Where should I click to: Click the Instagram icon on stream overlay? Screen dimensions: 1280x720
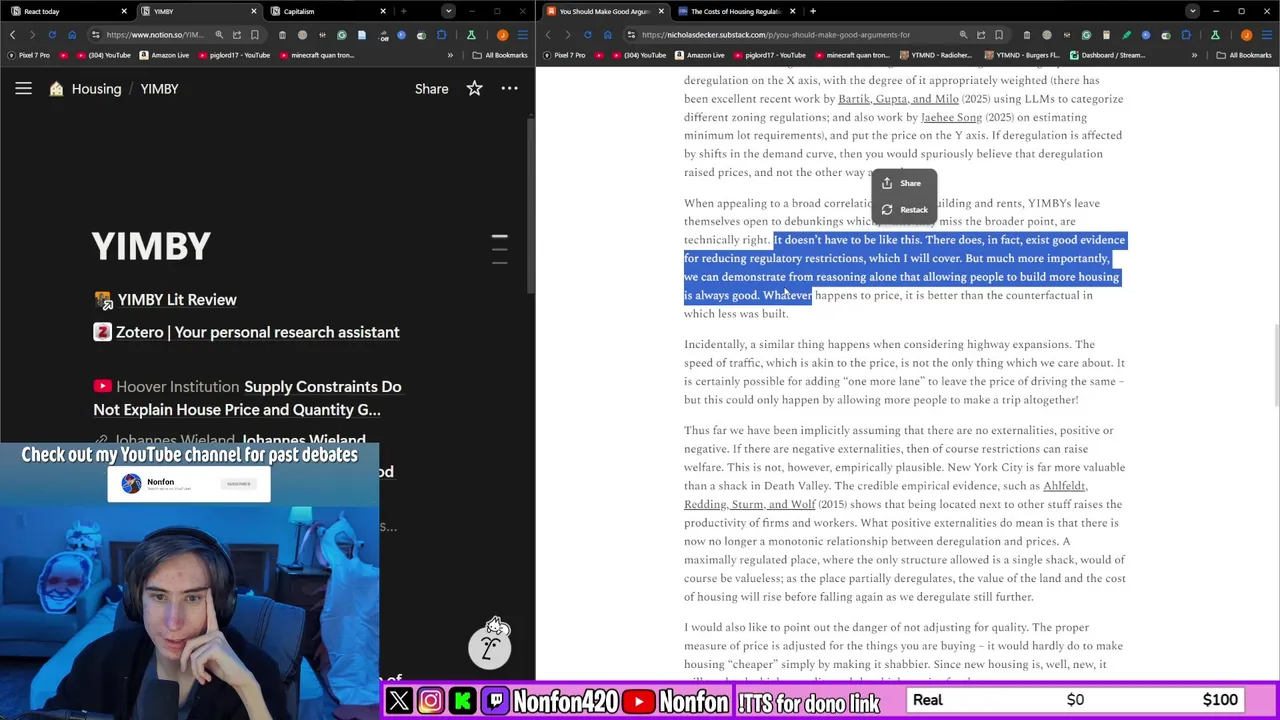tap(431, 701)
